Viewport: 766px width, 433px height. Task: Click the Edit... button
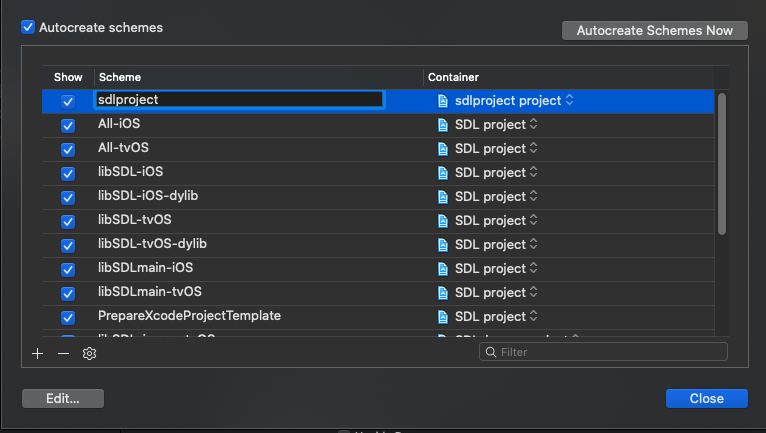click(63, 398)
